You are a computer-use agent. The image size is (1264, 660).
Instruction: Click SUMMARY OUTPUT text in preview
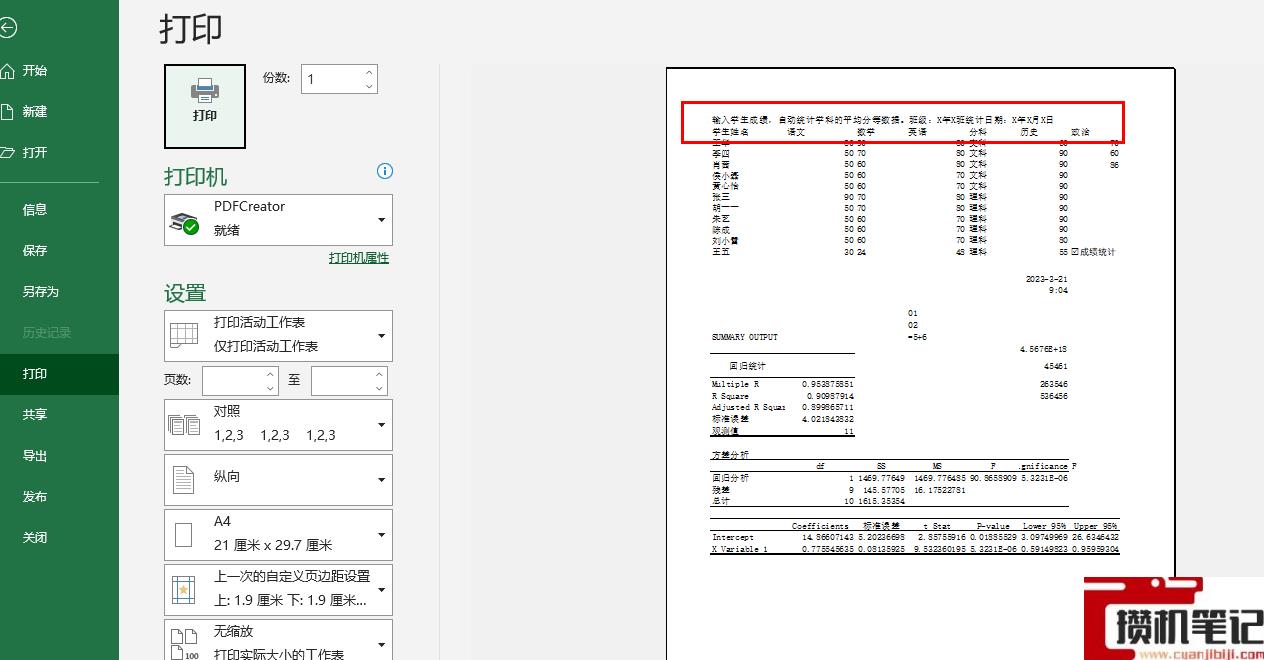pos(744,337)
